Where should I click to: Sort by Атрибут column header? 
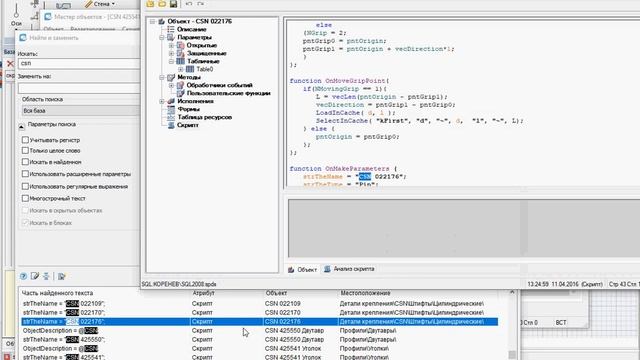pyautogui.click(x=203, y=293)
